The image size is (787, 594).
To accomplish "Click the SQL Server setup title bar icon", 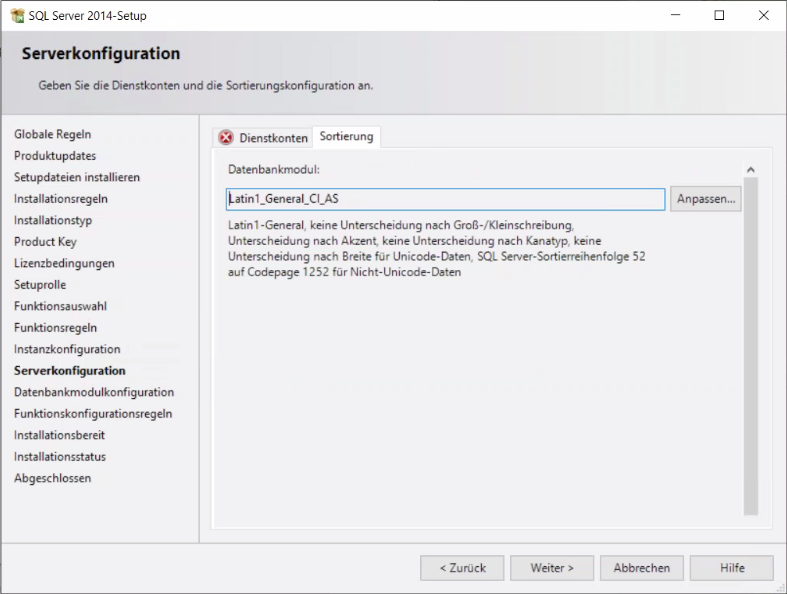I will click(16, 16).
